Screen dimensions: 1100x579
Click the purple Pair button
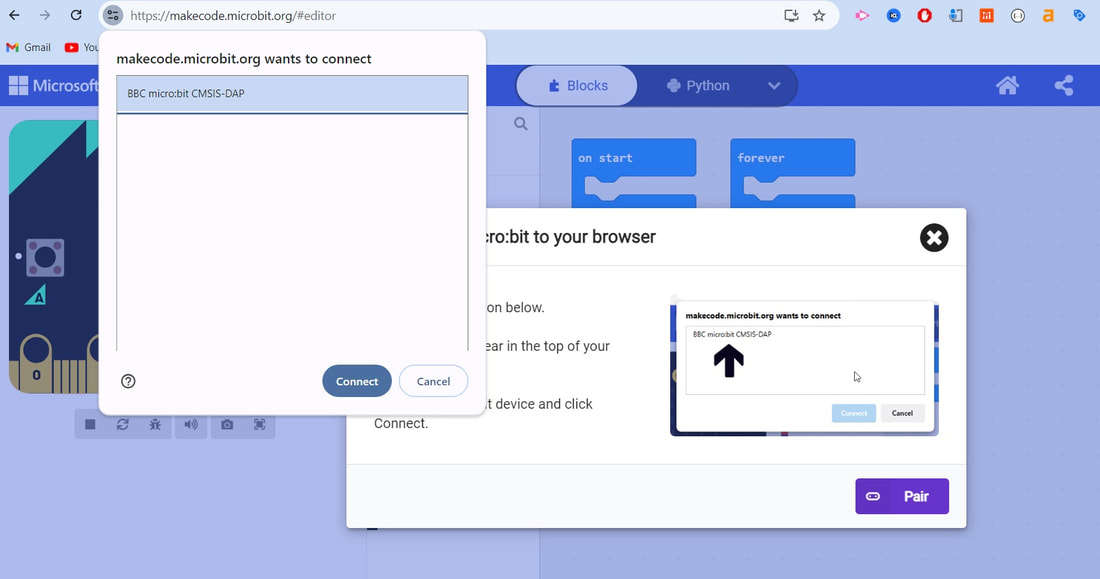tap(901, 496)
